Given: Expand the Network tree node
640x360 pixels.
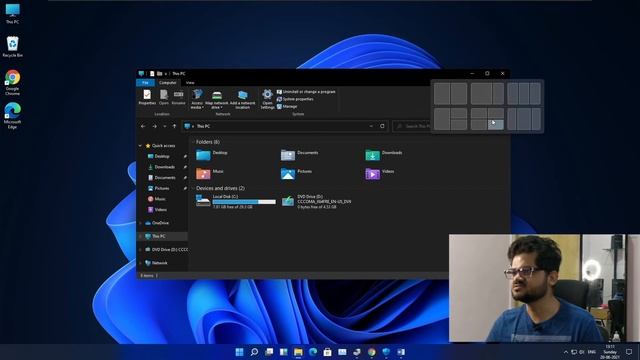Looking at the screenshot, I should tap(140, 263).
